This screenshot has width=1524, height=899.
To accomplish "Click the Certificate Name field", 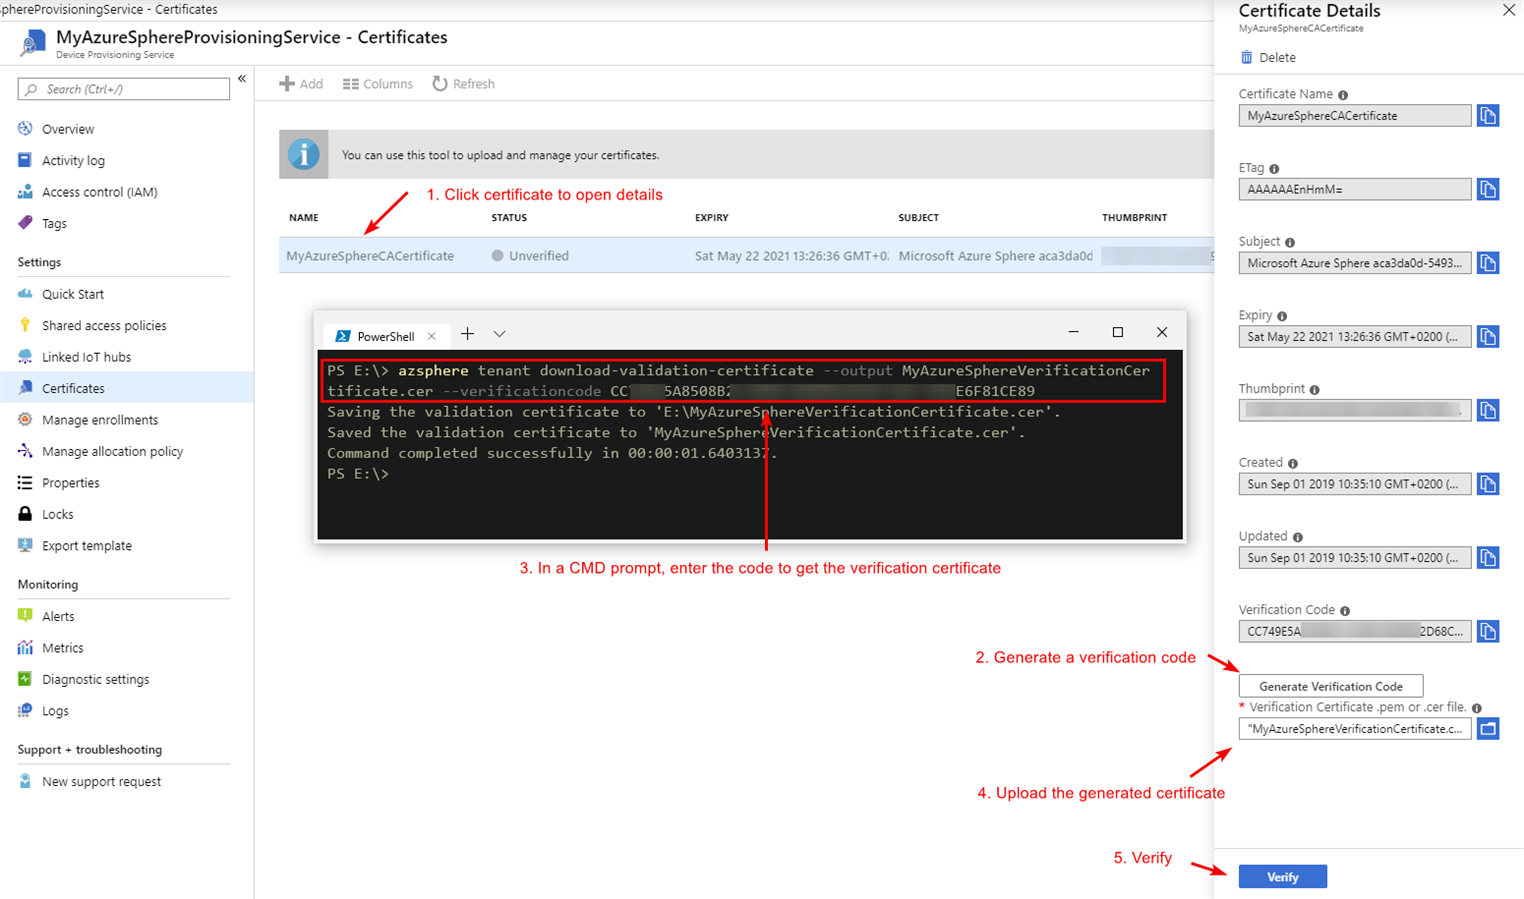I will click(1355, 116).
